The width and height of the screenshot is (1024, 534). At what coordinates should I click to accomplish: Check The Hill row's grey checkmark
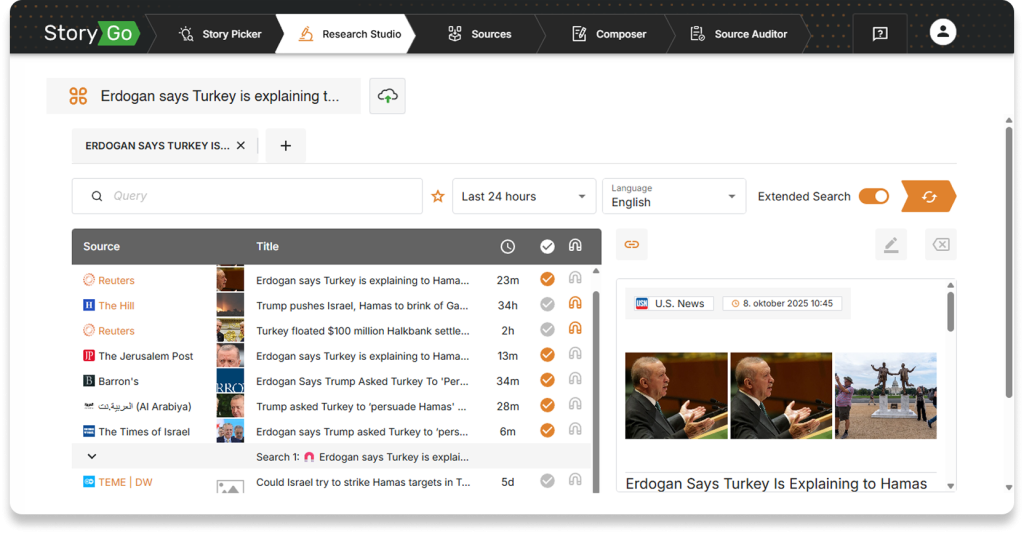(x=547, y=305)
